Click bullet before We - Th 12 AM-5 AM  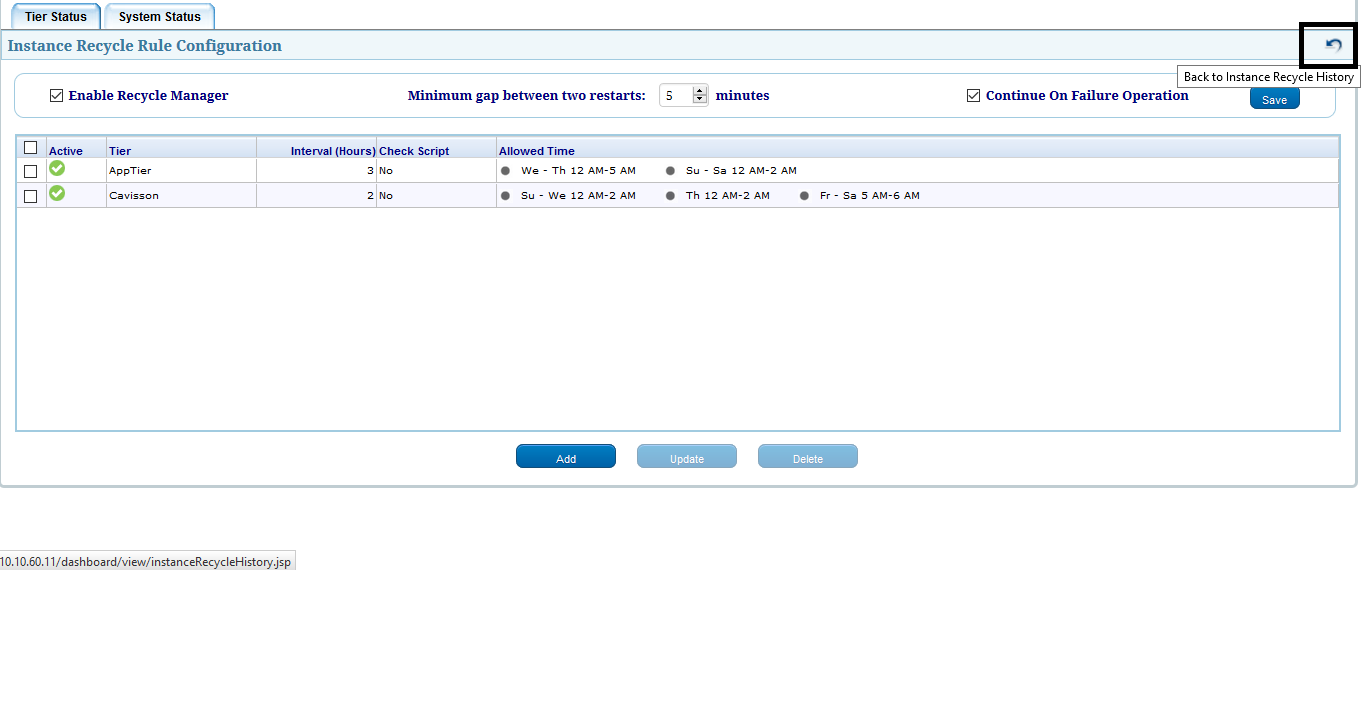[505, 171]
